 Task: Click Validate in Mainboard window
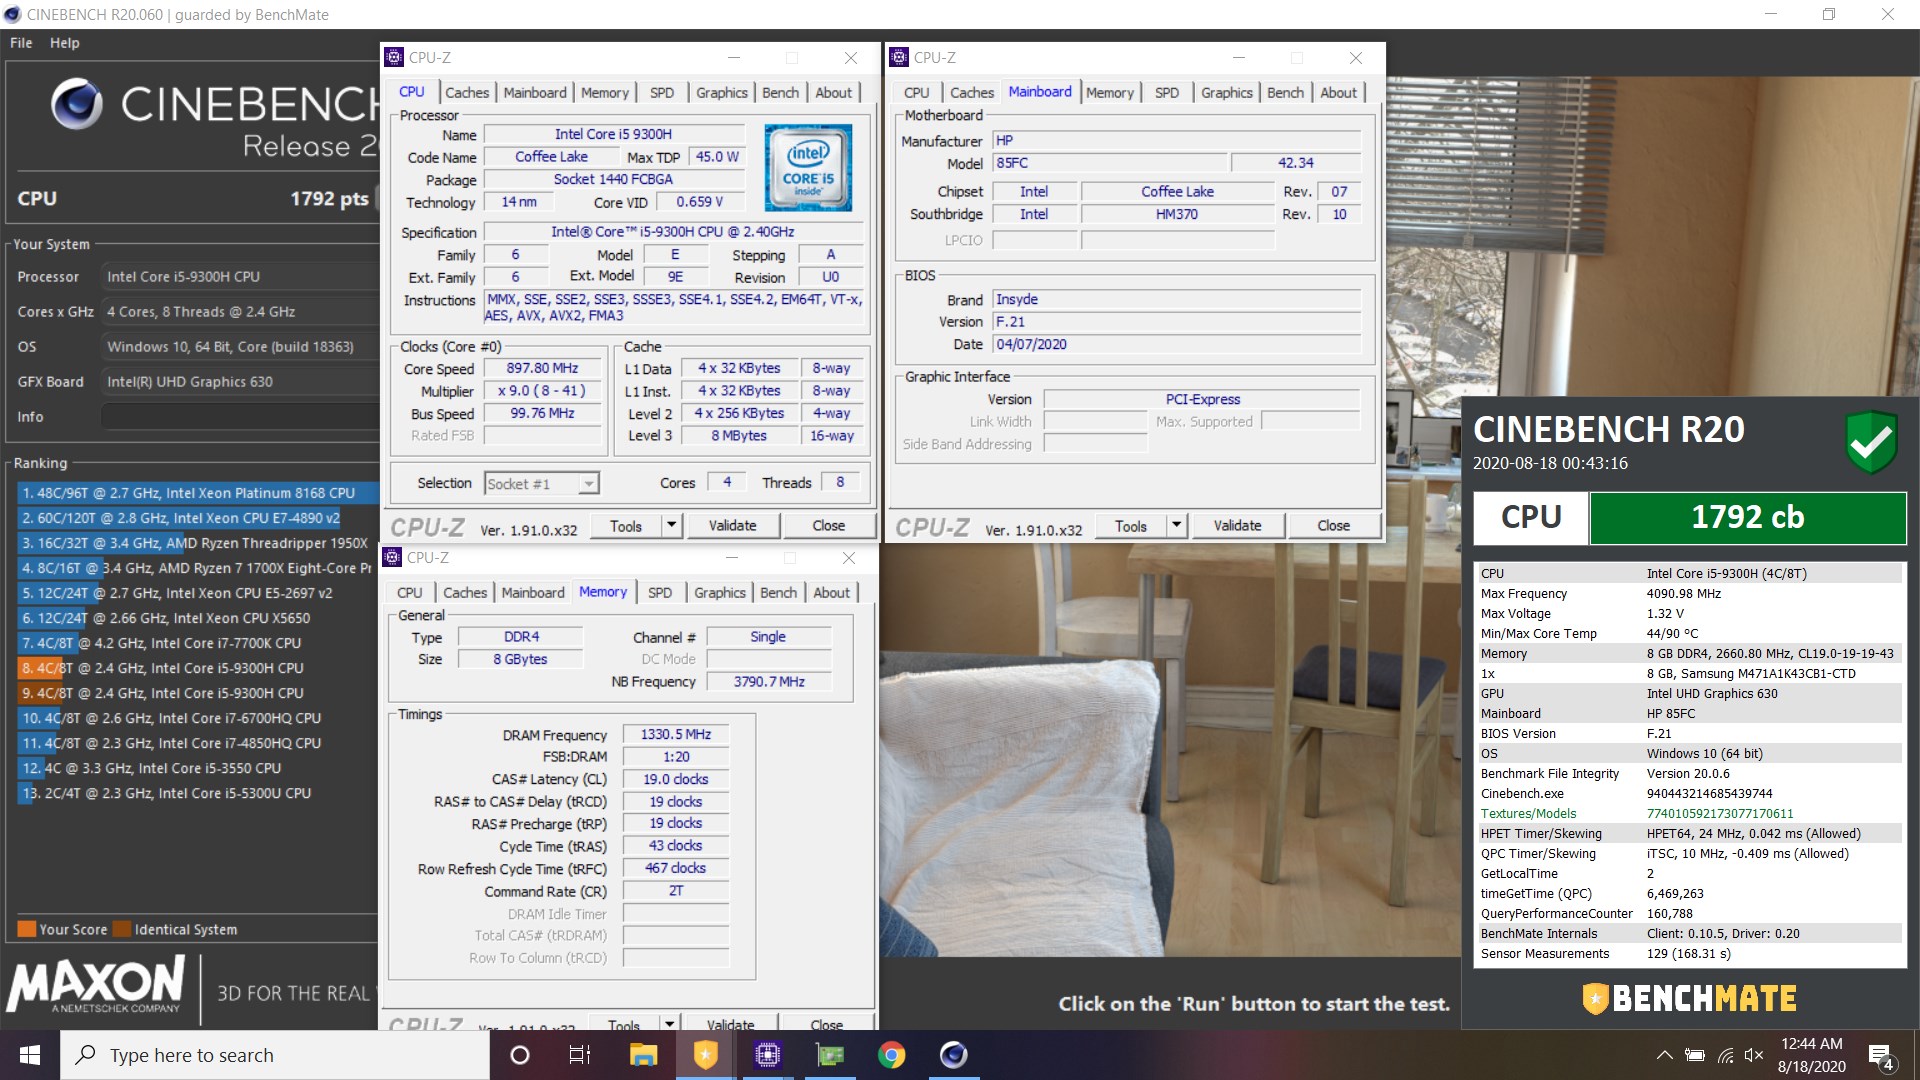pyautogui.click(x=1238, y=525)
